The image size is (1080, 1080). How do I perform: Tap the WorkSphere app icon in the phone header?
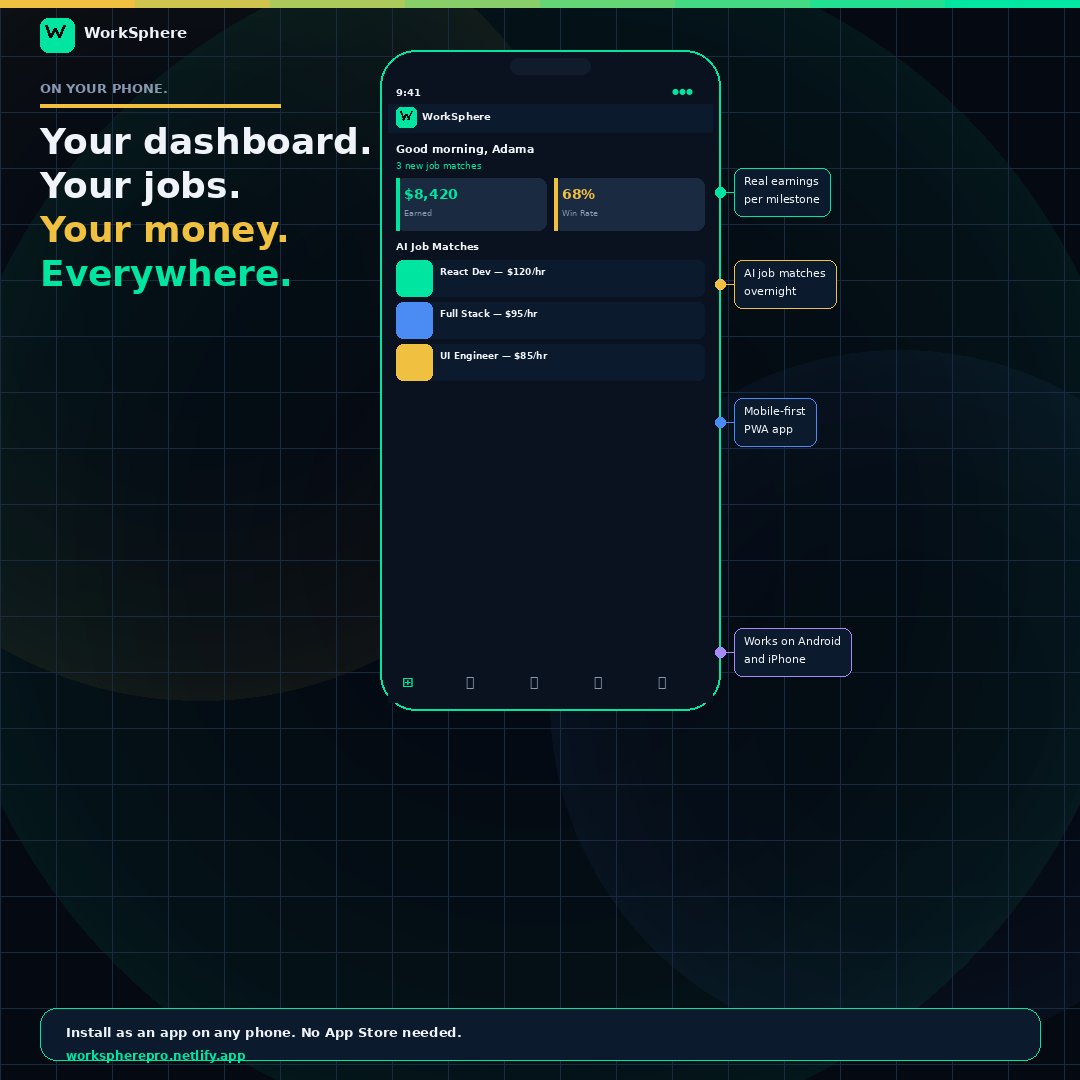tap(405, 117)
